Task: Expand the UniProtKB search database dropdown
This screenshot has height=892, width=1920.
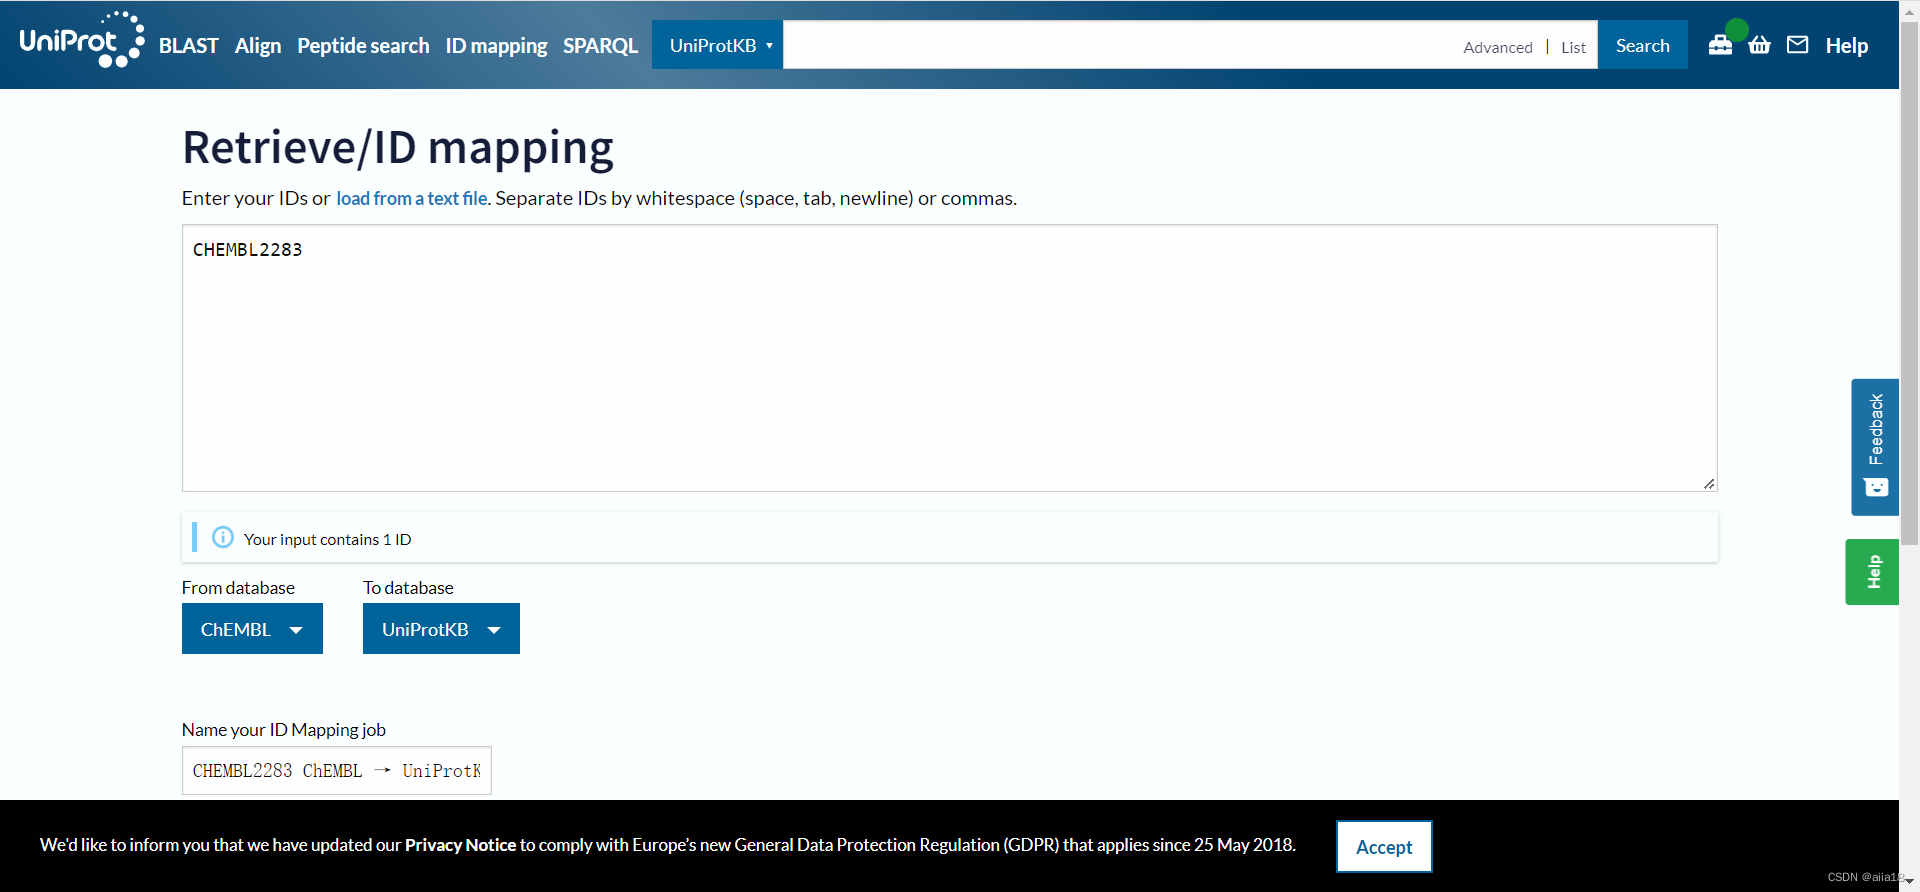Action: click(x=717, y=45)
